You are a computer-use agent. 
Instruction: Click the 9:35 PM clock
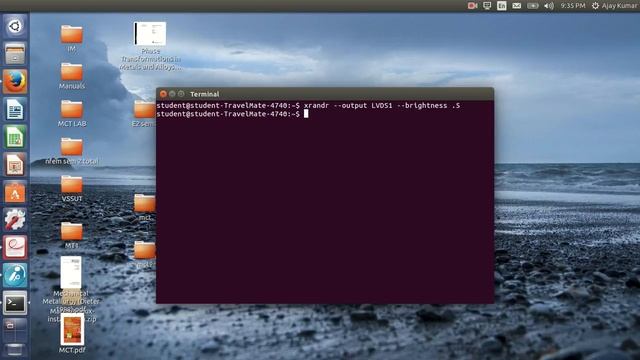point(573,6)
